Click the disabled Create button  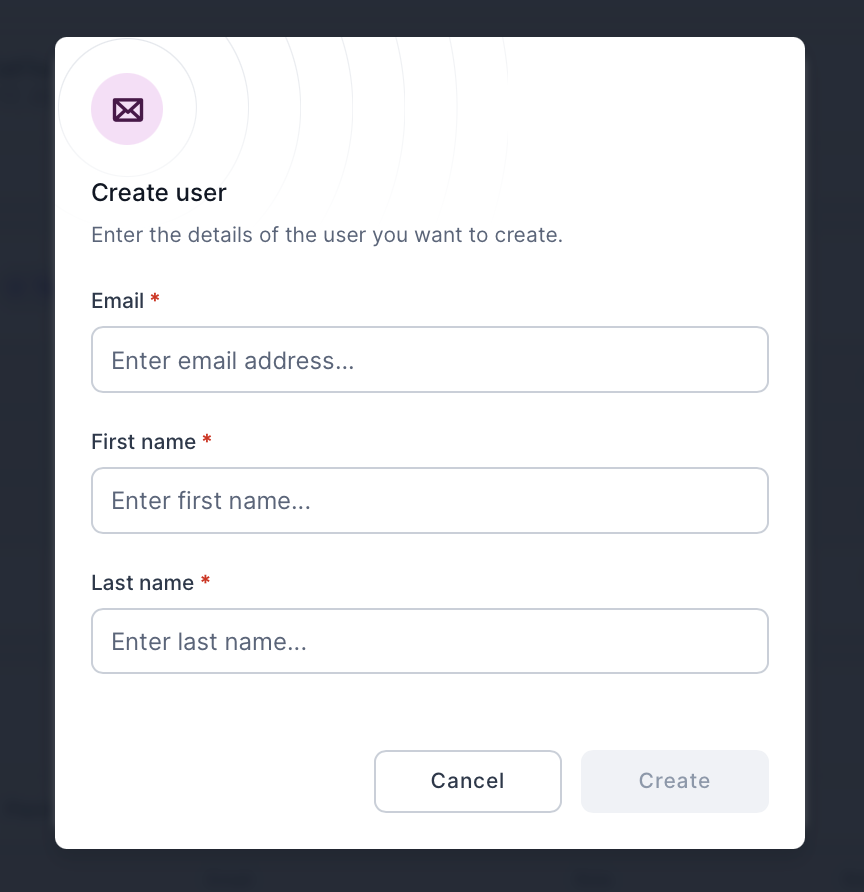click(x=674, y=781)
